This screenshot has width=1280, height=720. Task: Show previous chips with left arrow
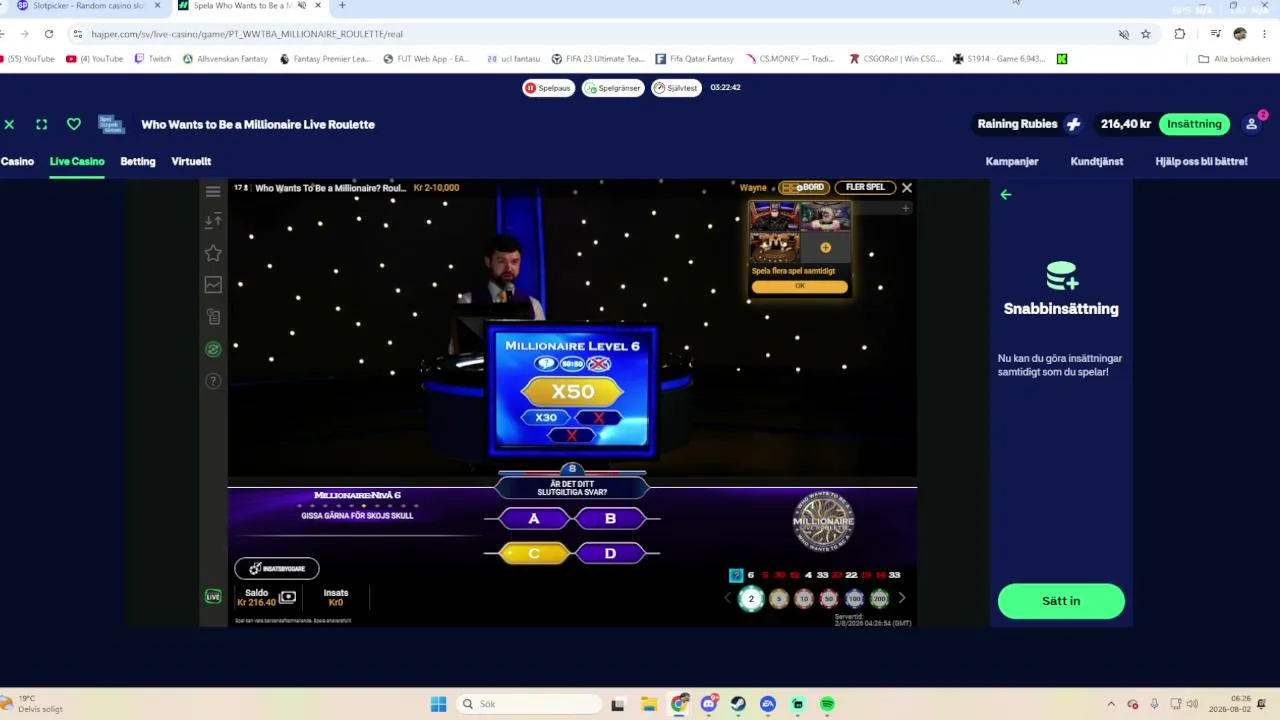click(728, 598)
